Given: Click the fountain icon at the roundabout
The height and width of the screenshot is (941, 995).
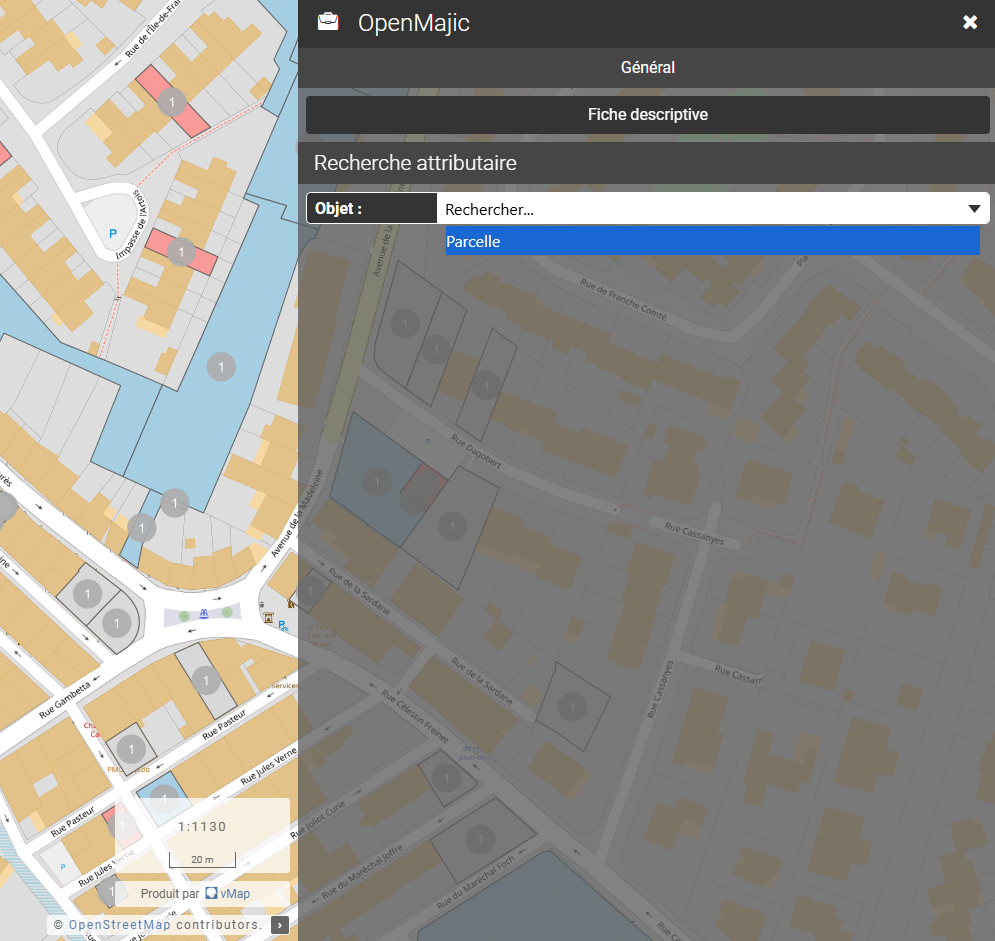Looking at the screenshot, I should point(204,614).
